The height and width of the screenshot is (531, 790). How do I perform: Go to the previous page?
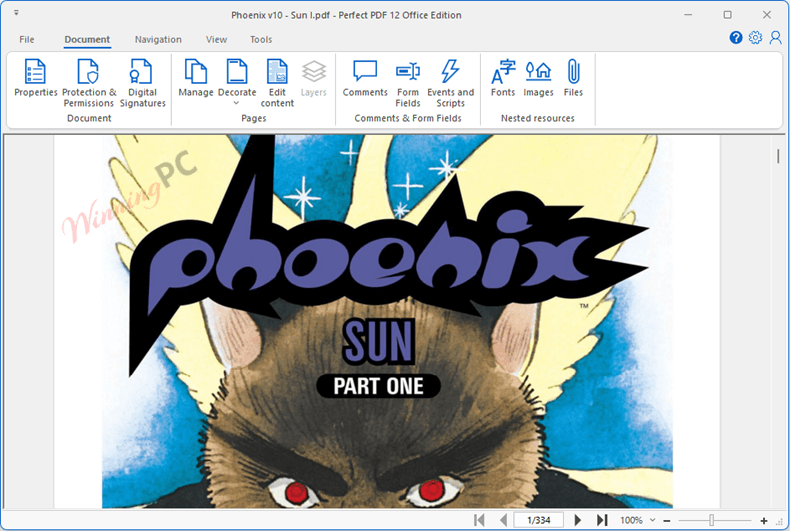[503, 520]
